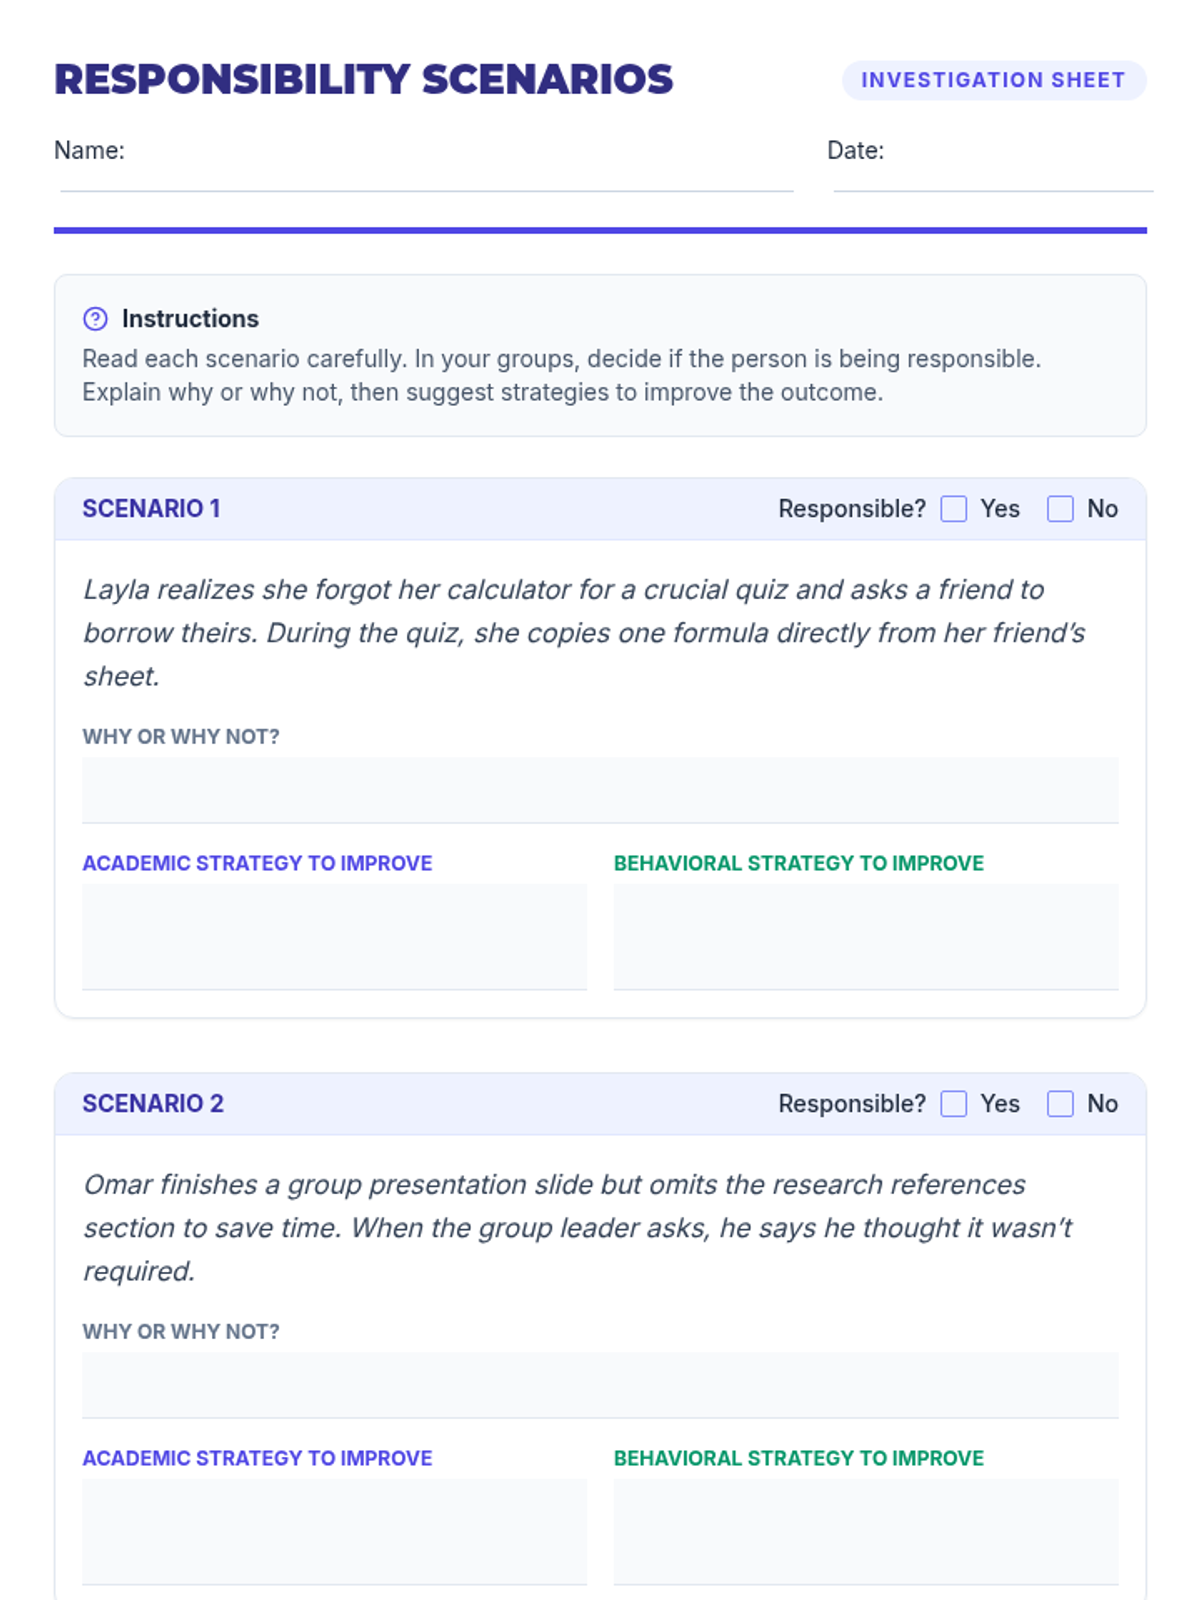Click the Scenario 2 header label
The image size is (1200, 1600).
click(x=153, y=1104)
